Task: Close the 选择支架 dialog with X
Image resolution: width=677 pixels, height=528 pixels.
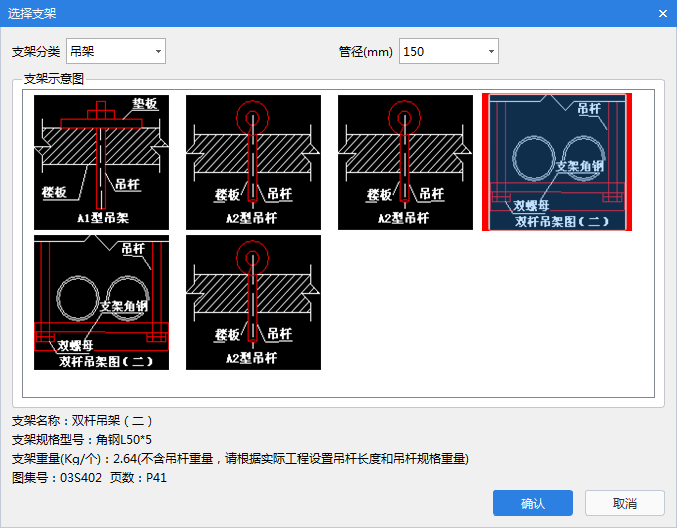Action: [x=663, y=14]
